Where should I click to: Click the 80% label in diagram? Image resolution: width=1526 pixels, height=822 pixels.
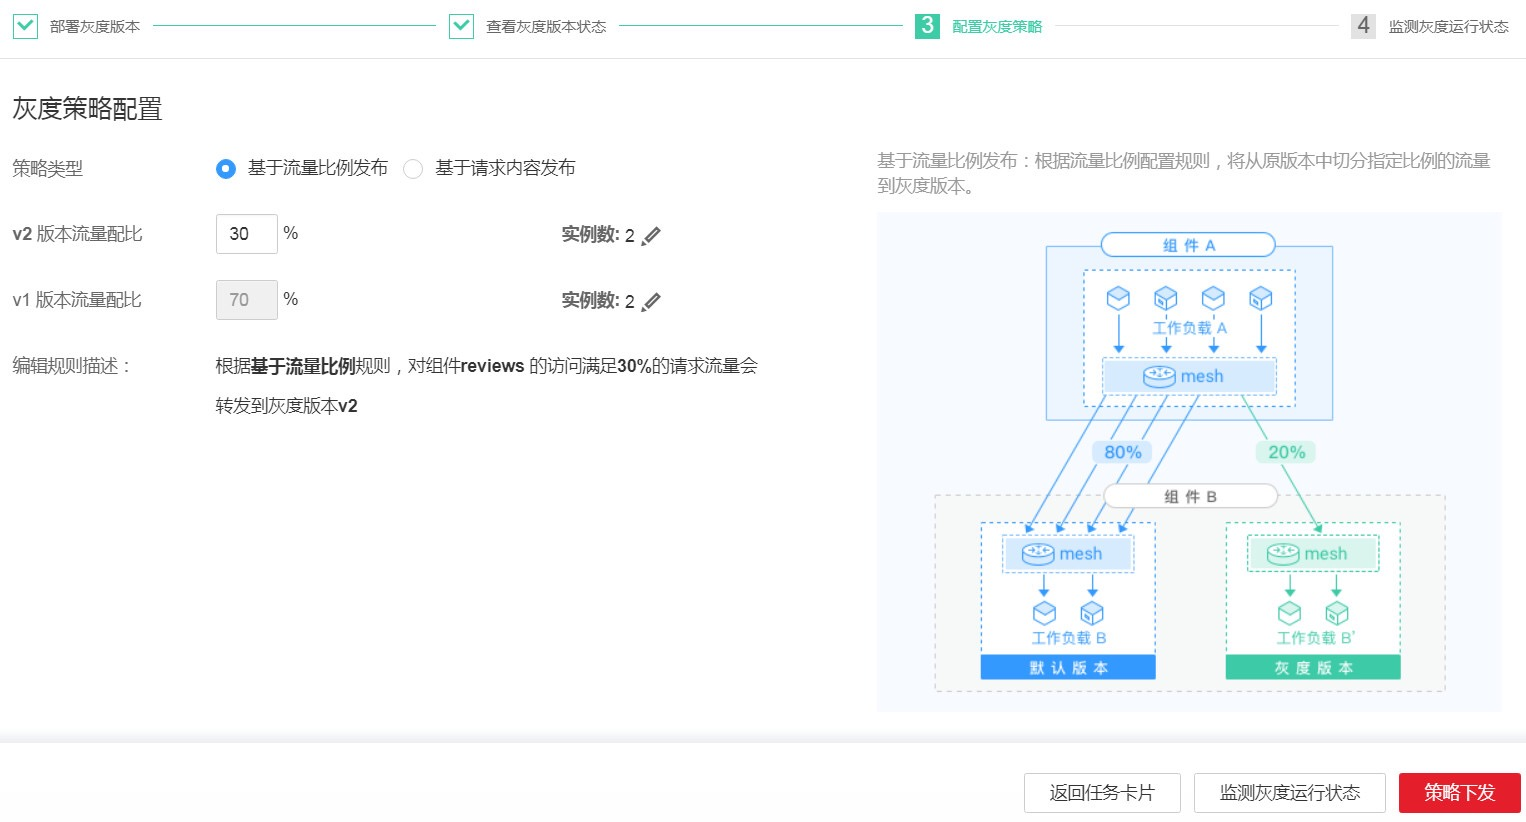coord(1123,452)
